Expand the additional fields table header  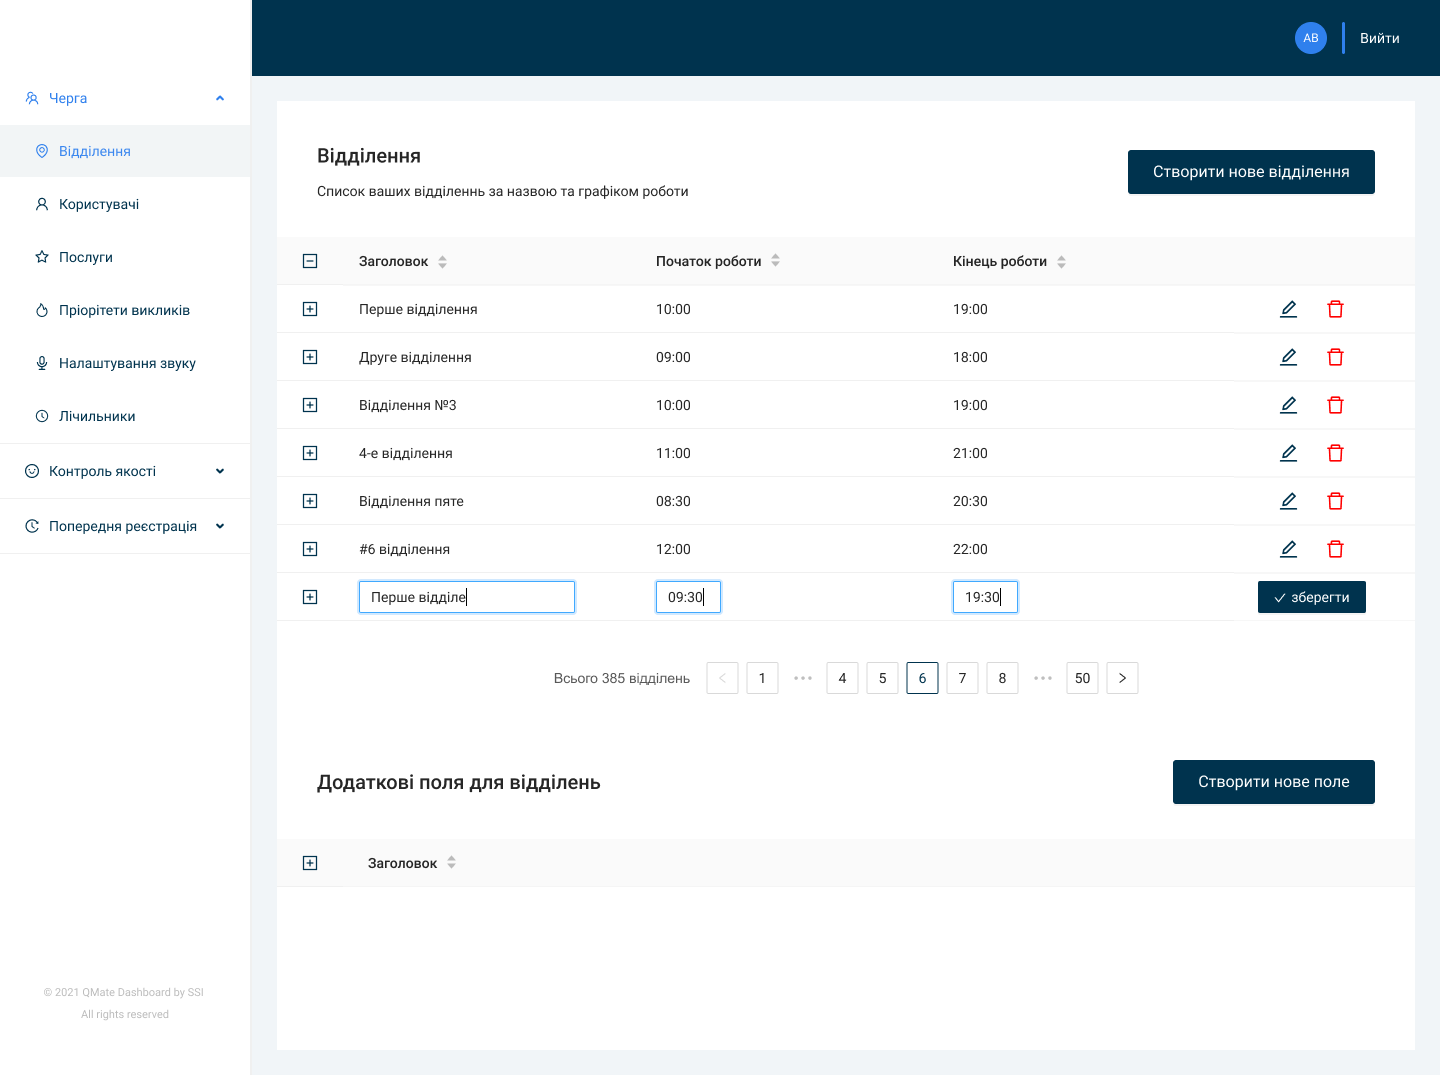tap(310, 863)
